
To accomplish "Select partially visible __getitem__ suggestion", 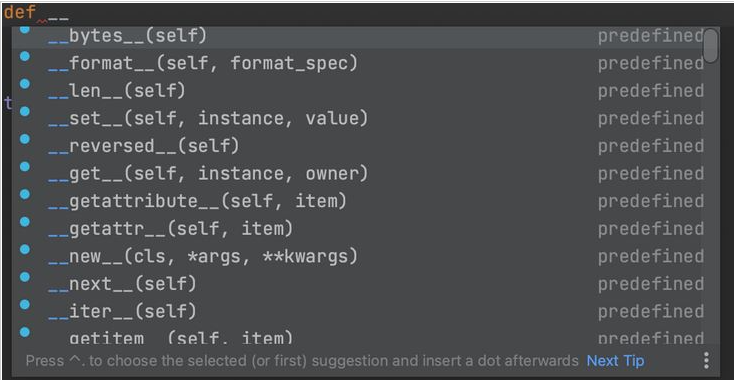I will [358, 336].
